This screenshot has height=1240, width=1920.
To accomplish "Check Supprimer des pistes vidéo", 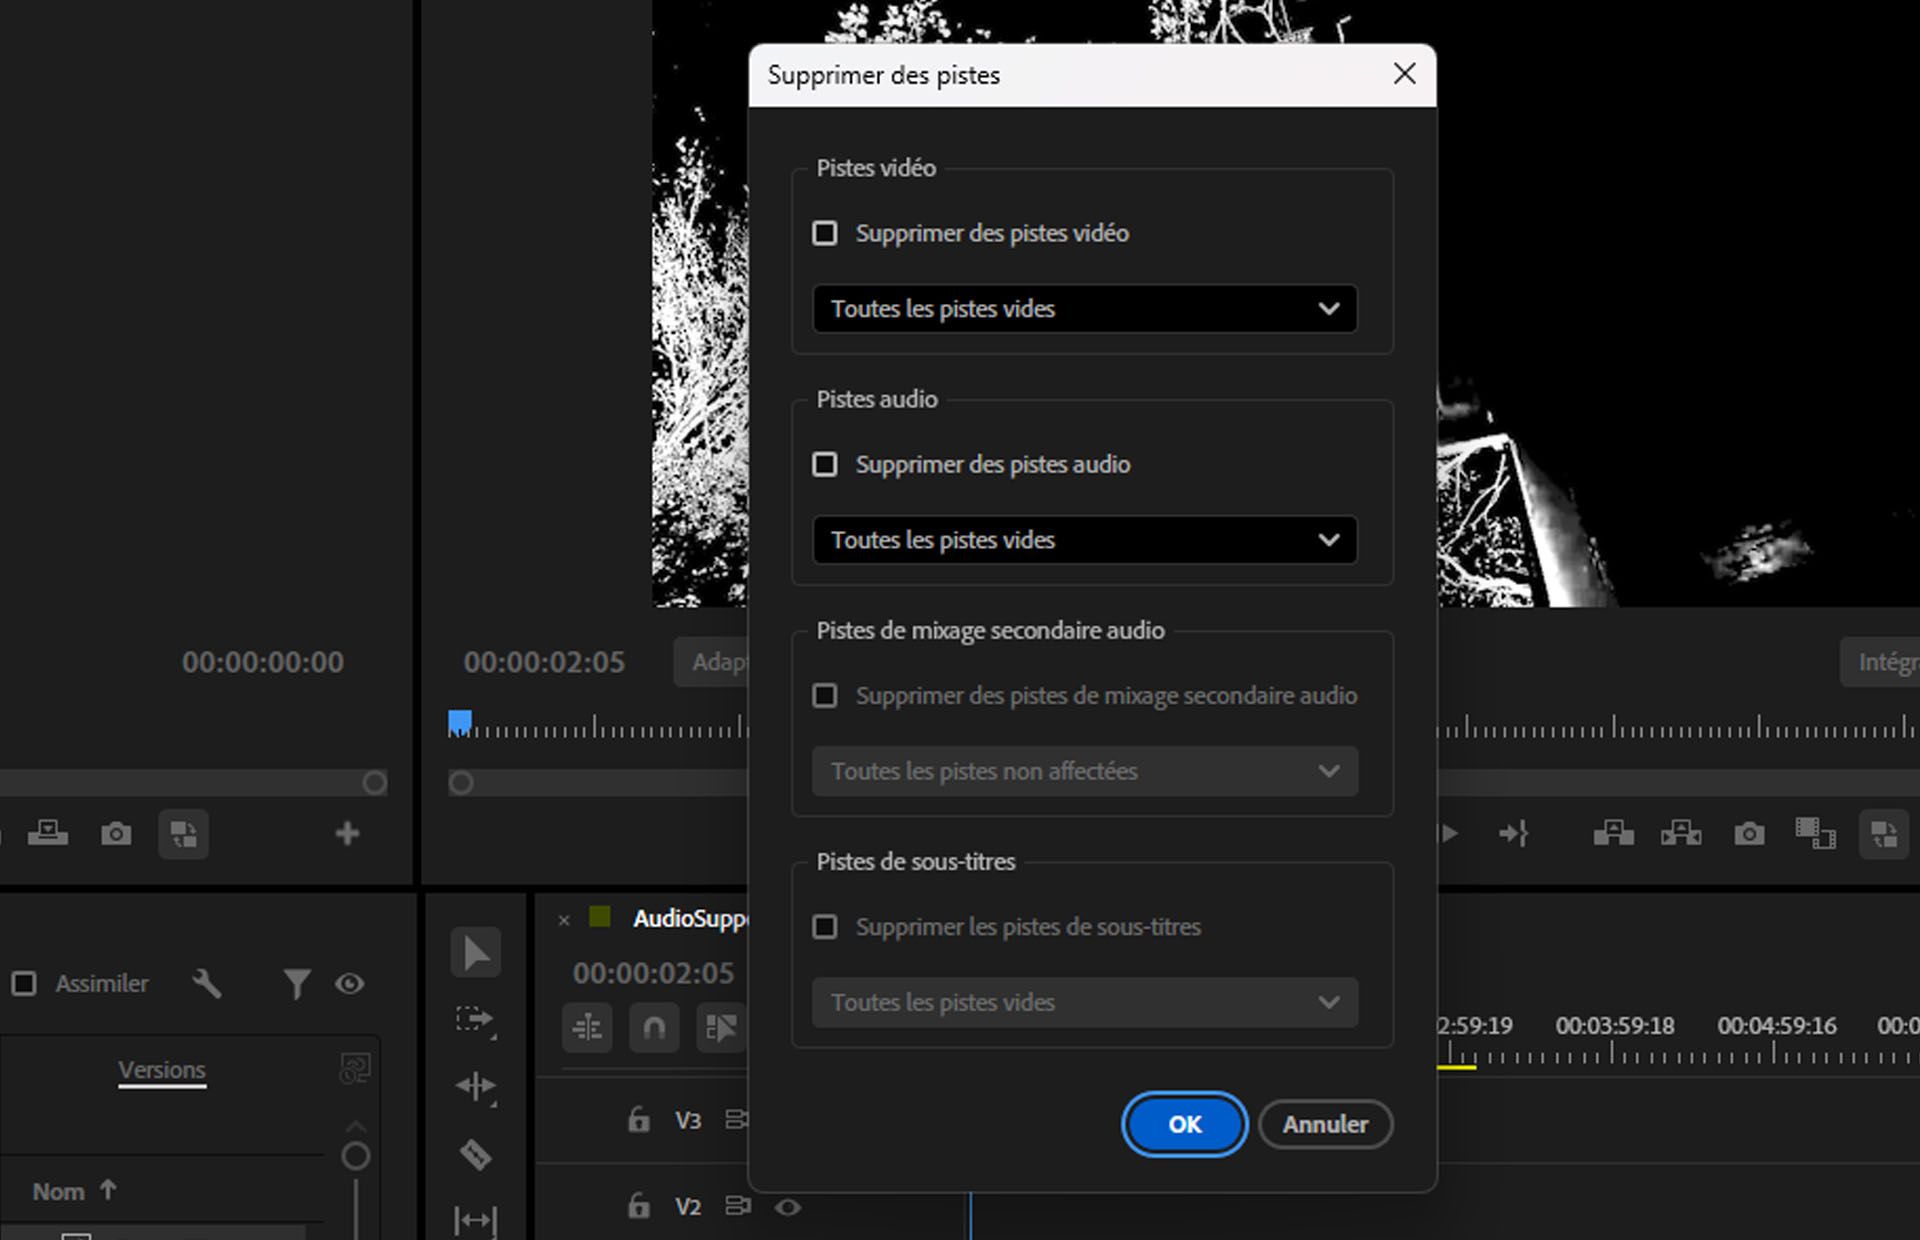I will pos(825,233).
